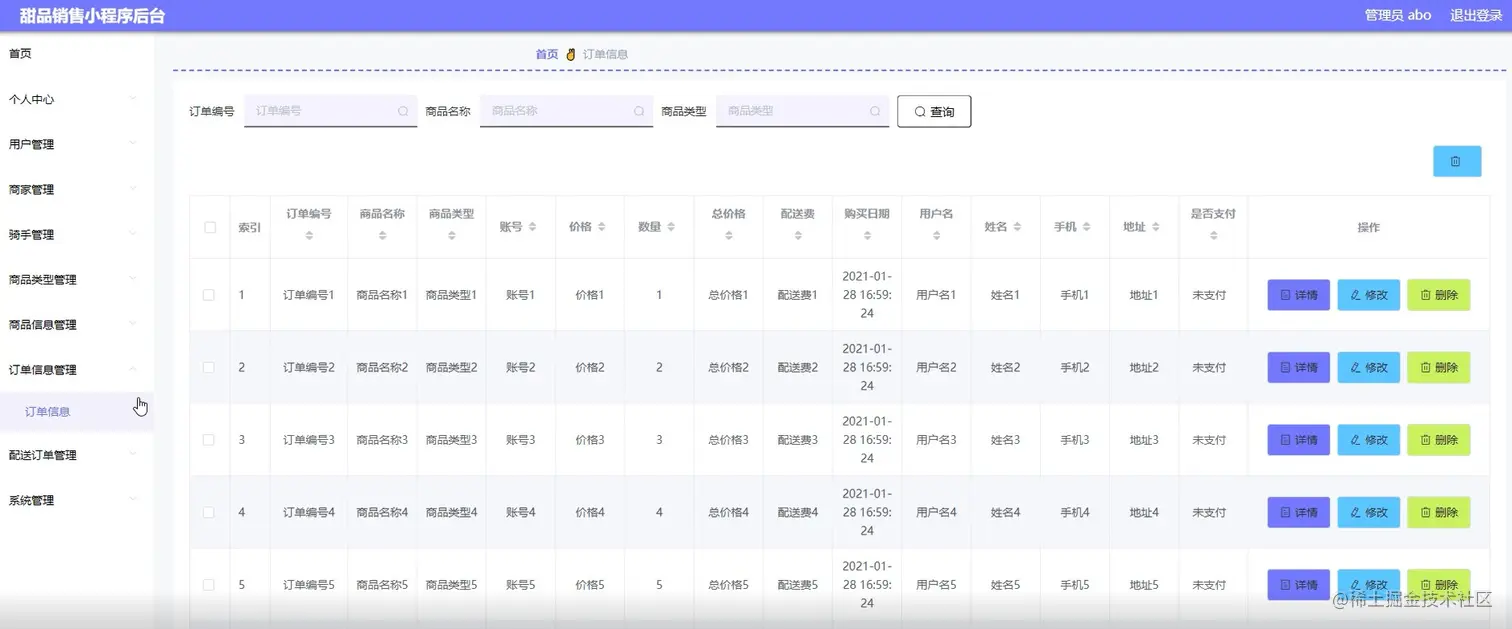This screenshot has height=629, width=1512.
Task: Focus the 商品名称 search input
Action: [x=566, y=111]
